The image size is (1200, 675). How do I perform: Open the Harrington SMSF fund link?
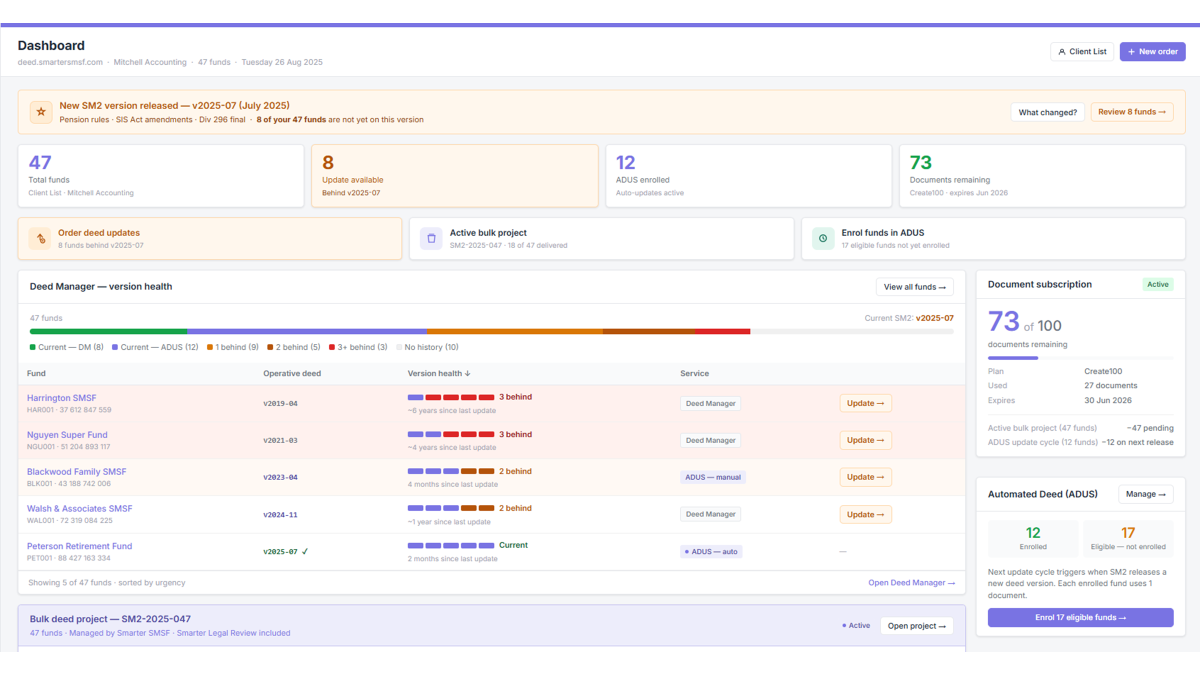point(62,398)
